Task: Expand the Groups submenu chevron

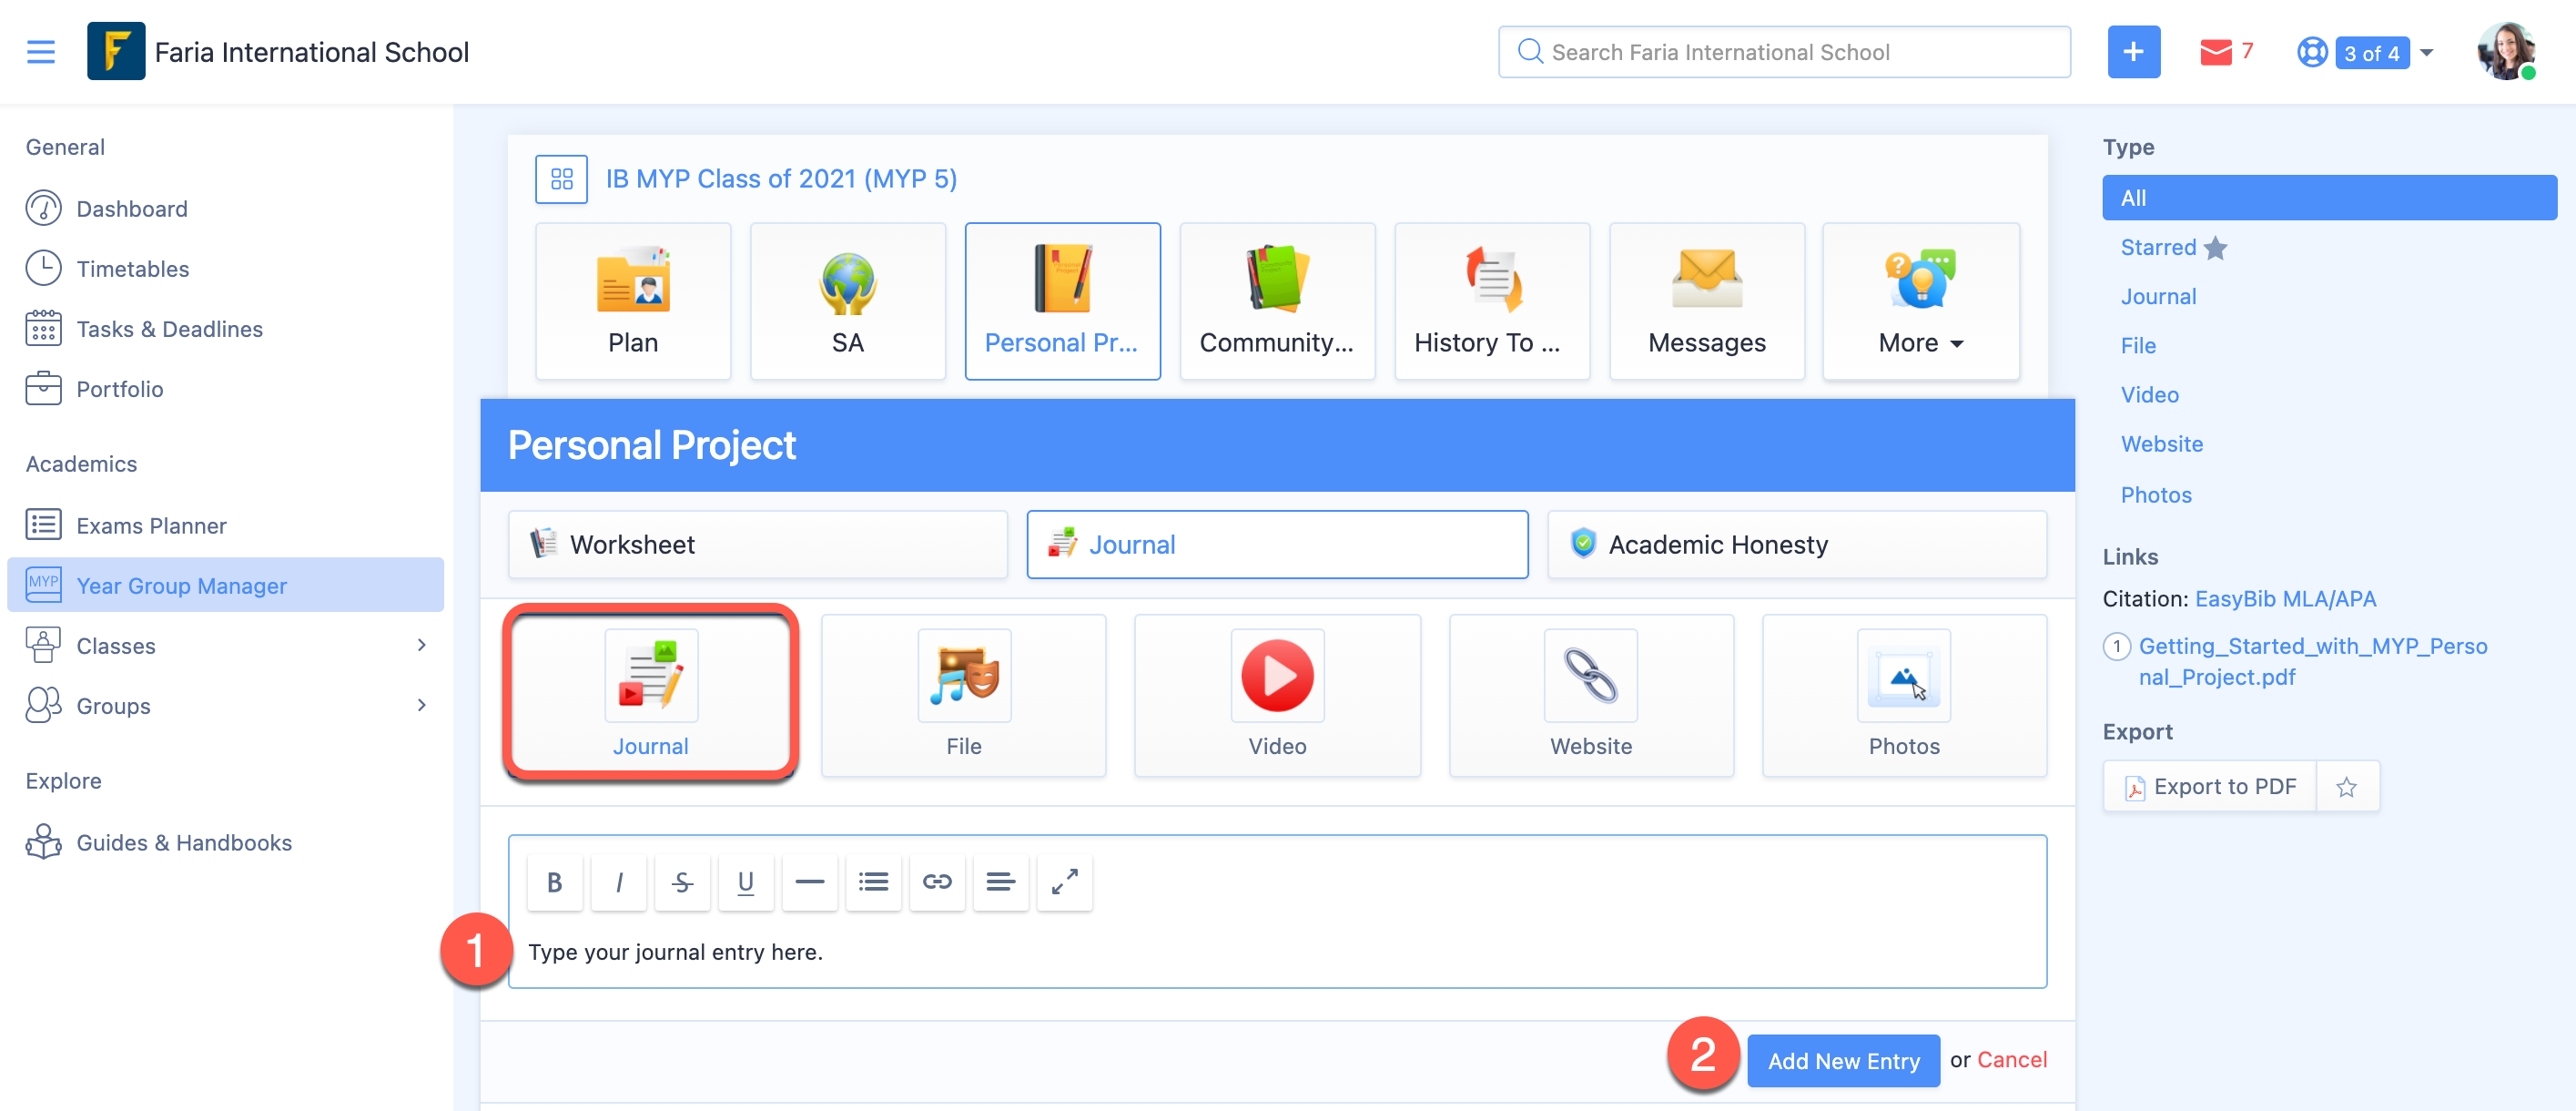Action: pyautogui.click(x=422, y=705)
